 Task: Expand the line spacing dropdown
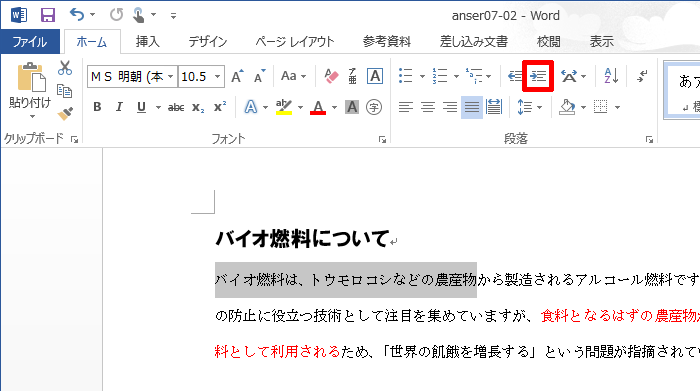(539, 108)
